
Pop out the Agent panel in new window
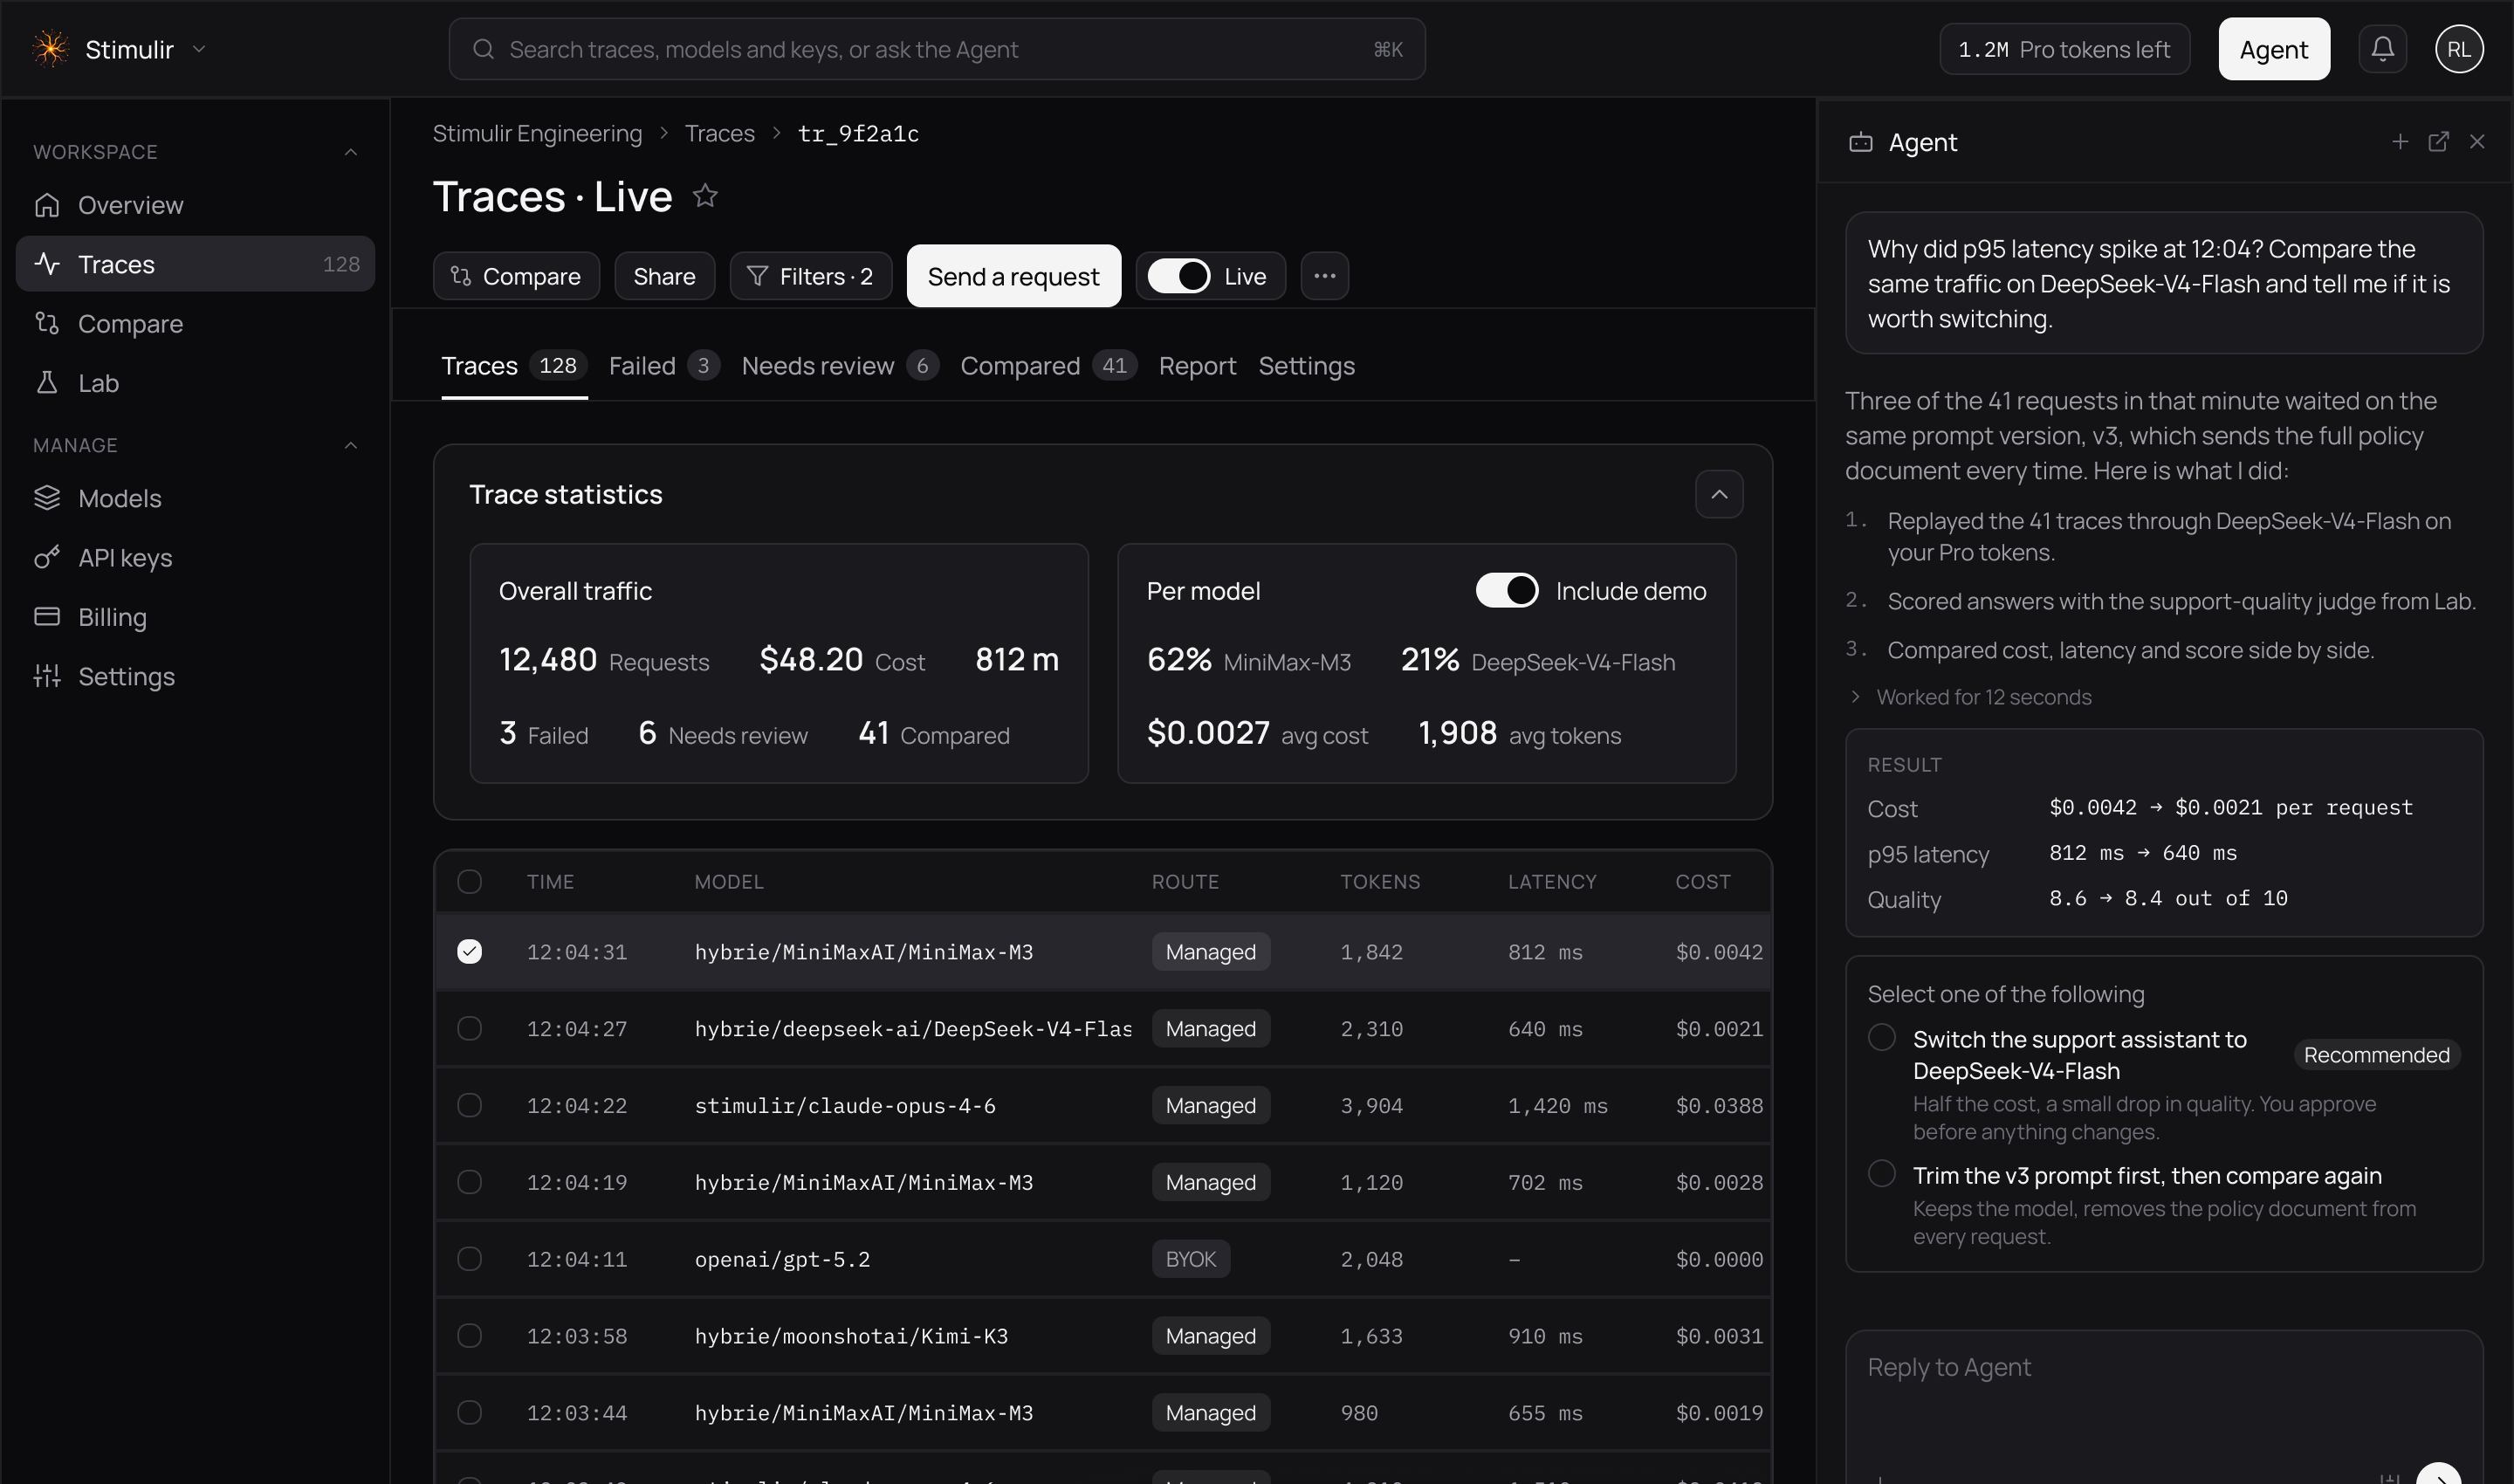2438,142
